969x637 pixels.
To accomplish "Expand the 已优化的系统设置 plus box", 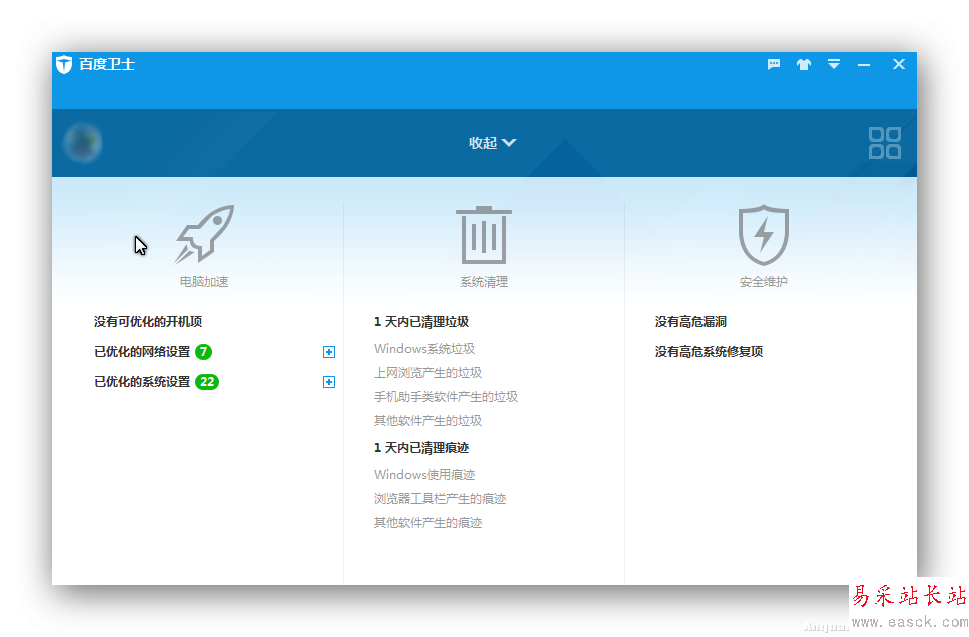I will click(329, 382).
